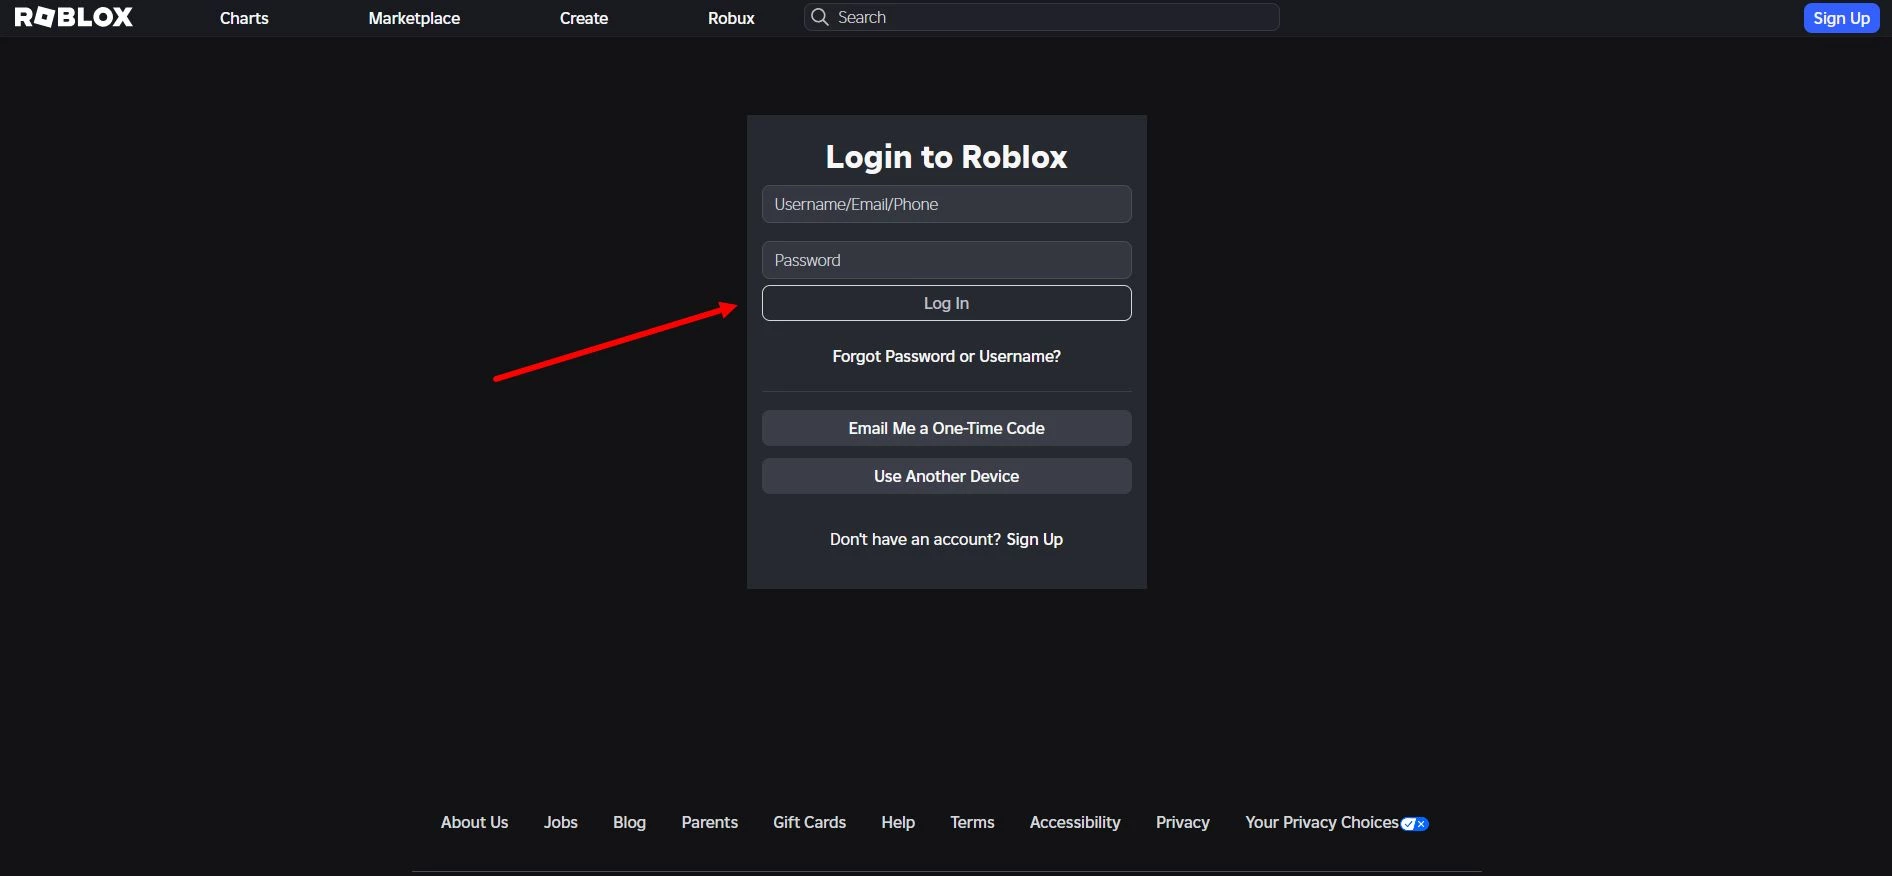Visit the Gift Cards footer link
This screenshot has width=1892, height=876.
point(809,822)
